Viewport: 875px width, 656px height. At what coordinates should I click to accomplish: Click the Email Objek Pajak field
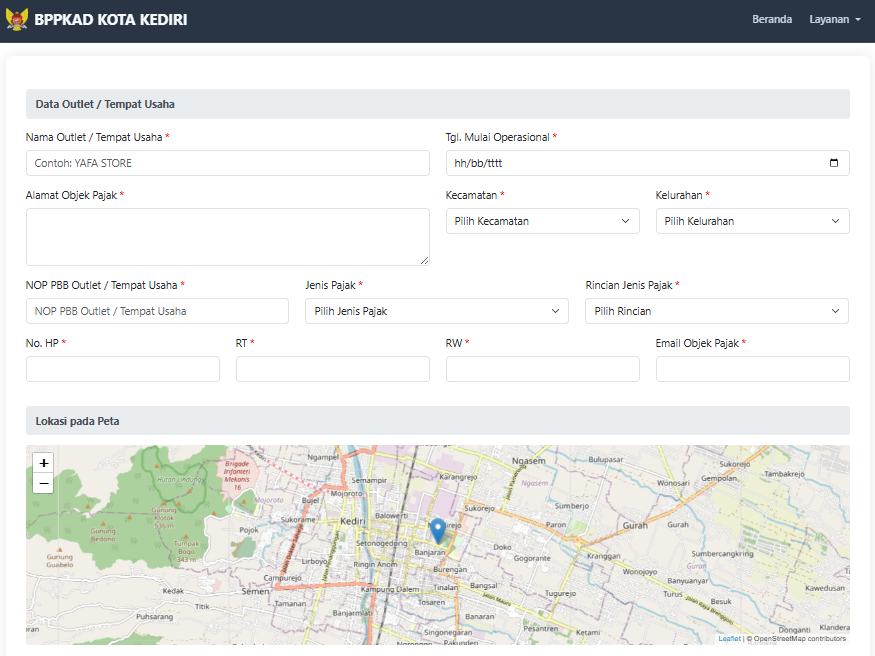752,369
